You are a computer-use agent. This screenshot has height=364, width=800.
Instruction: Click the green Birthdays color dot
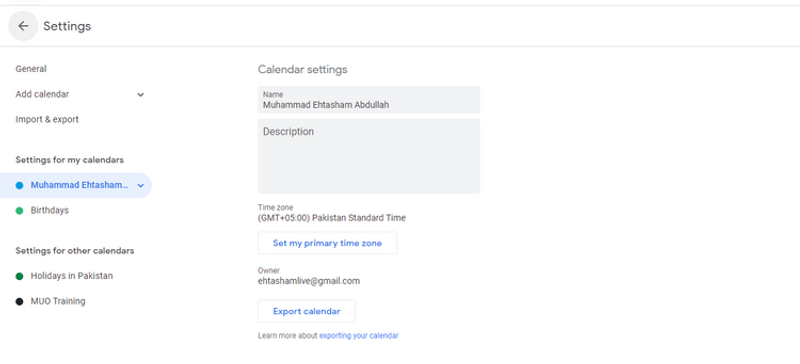19,210
